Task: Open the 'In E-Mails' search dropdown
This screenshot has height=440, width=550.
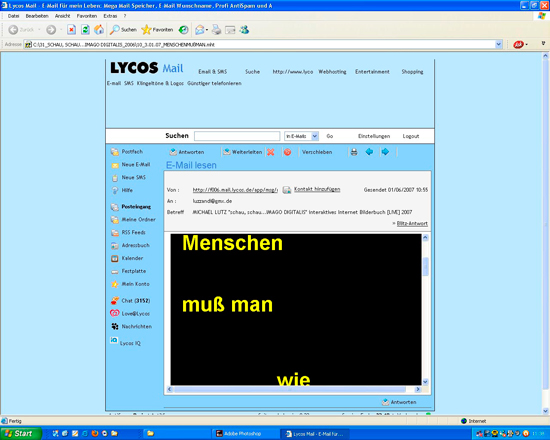Action: pyautogui.click(x=301, y=136)
